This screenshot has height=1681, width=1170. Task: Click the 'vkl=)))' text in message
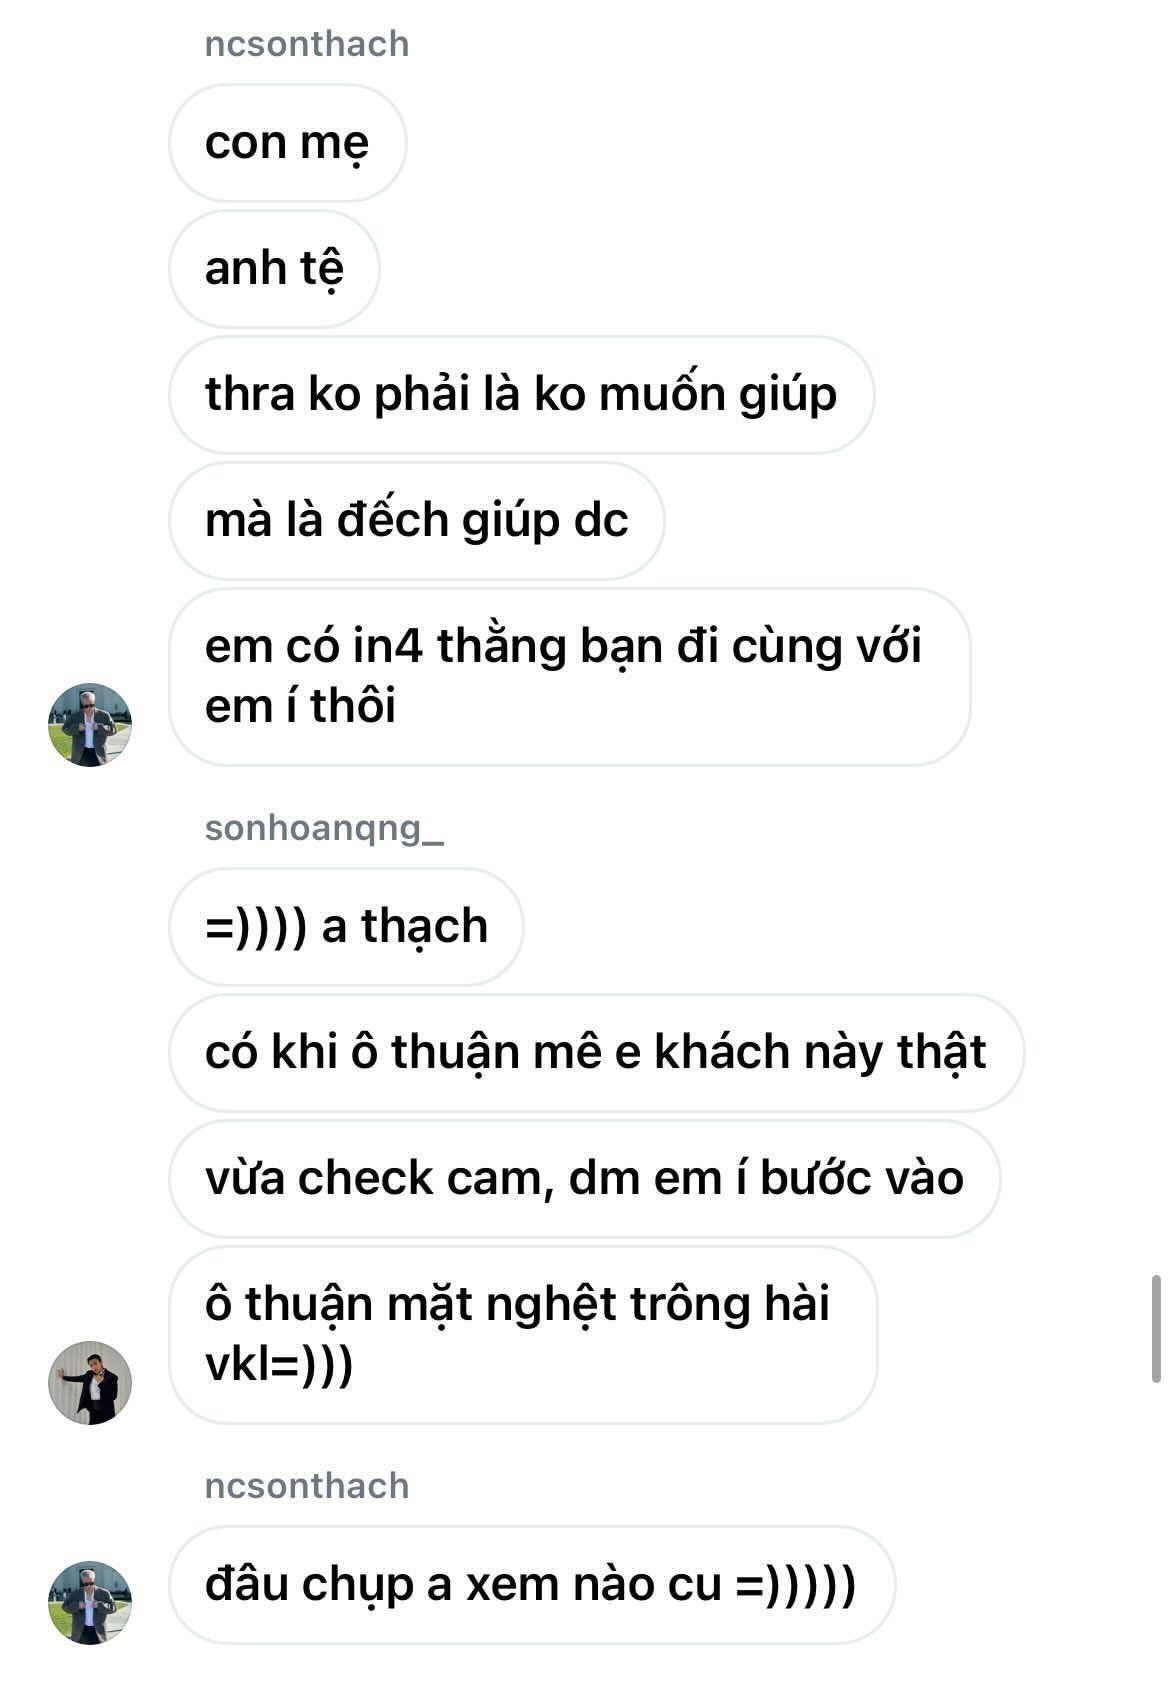coord(279,1366)
